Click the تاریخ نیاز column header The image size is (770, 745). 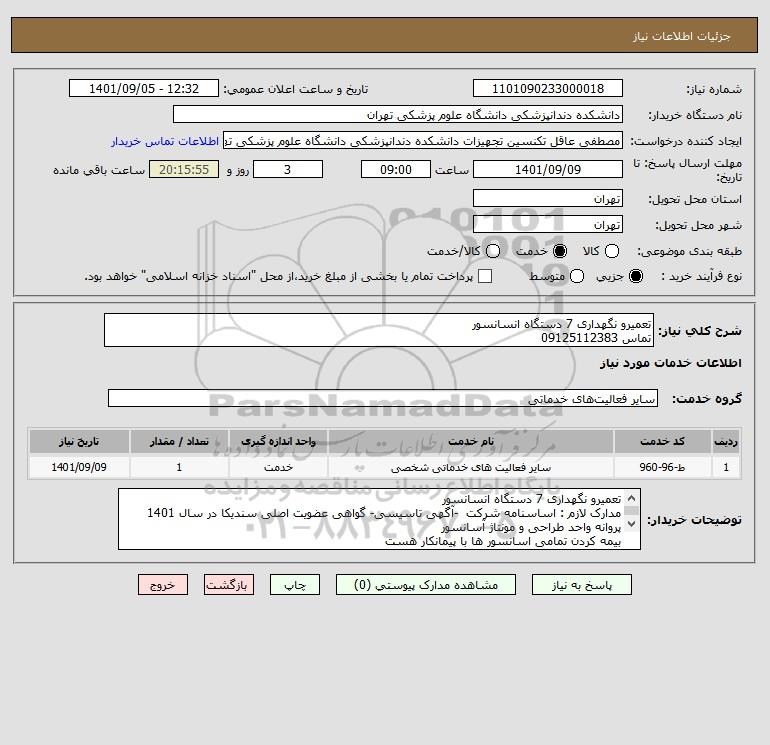(79, 441)
